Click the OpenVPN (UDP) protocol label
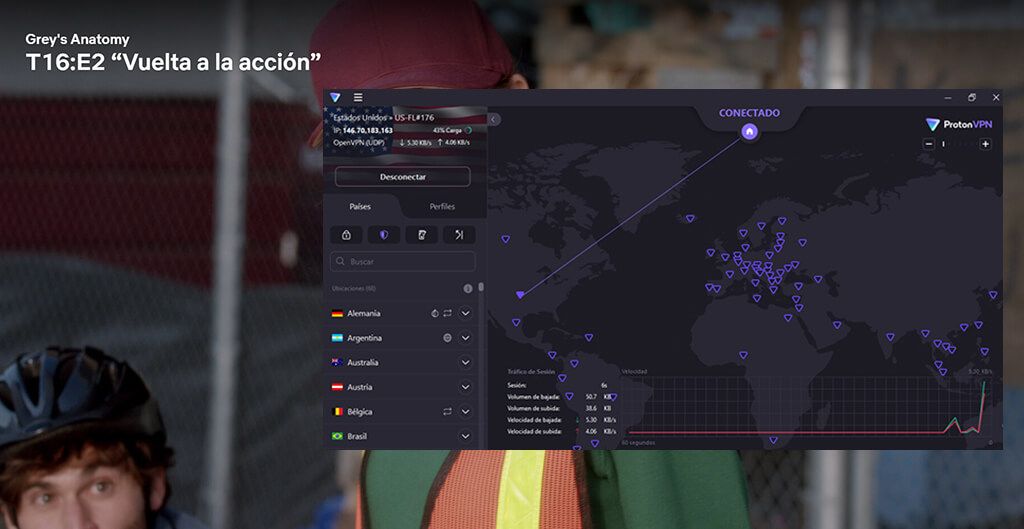The width and height of the screenshot is (1024, 529). (x=359, y=142)
